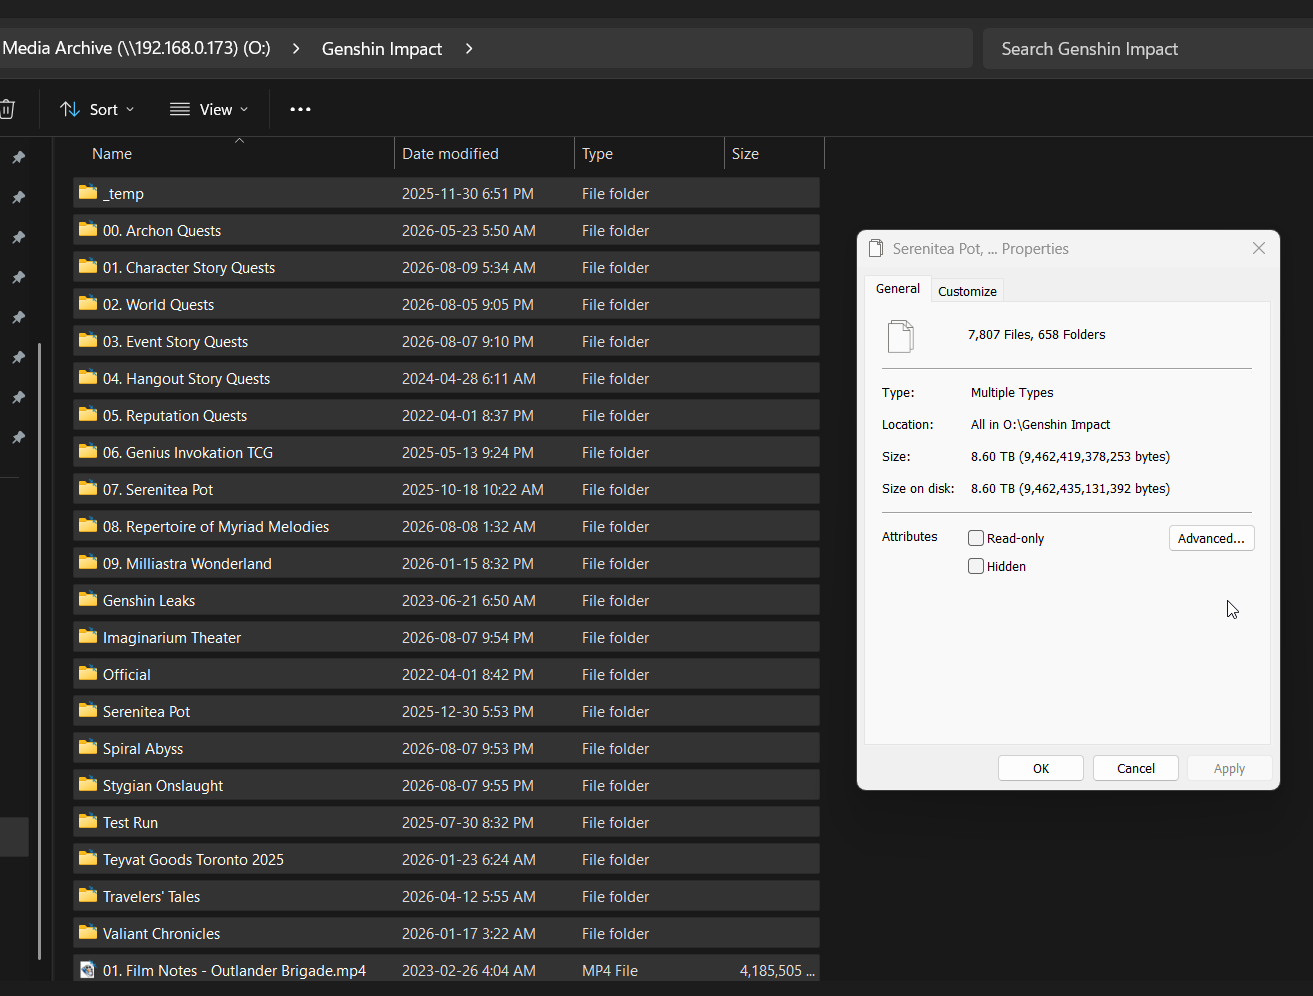The image size is (1313, 996).
Task: Select the Serenitea Pot folder name
Action: (x=146, y=711)
